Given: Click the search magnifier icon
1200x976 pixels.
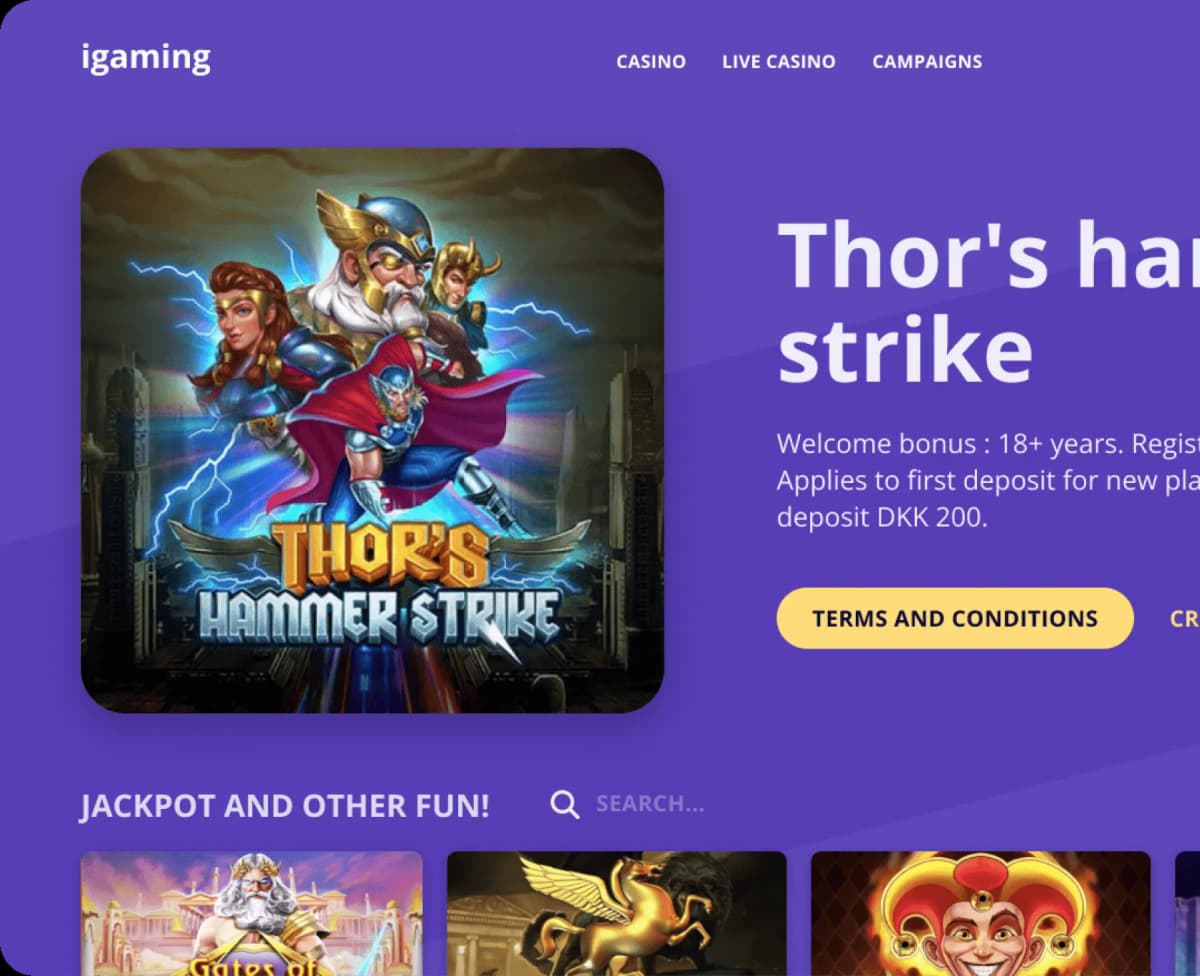Looking at the screenshot, I should coord(565,805).
